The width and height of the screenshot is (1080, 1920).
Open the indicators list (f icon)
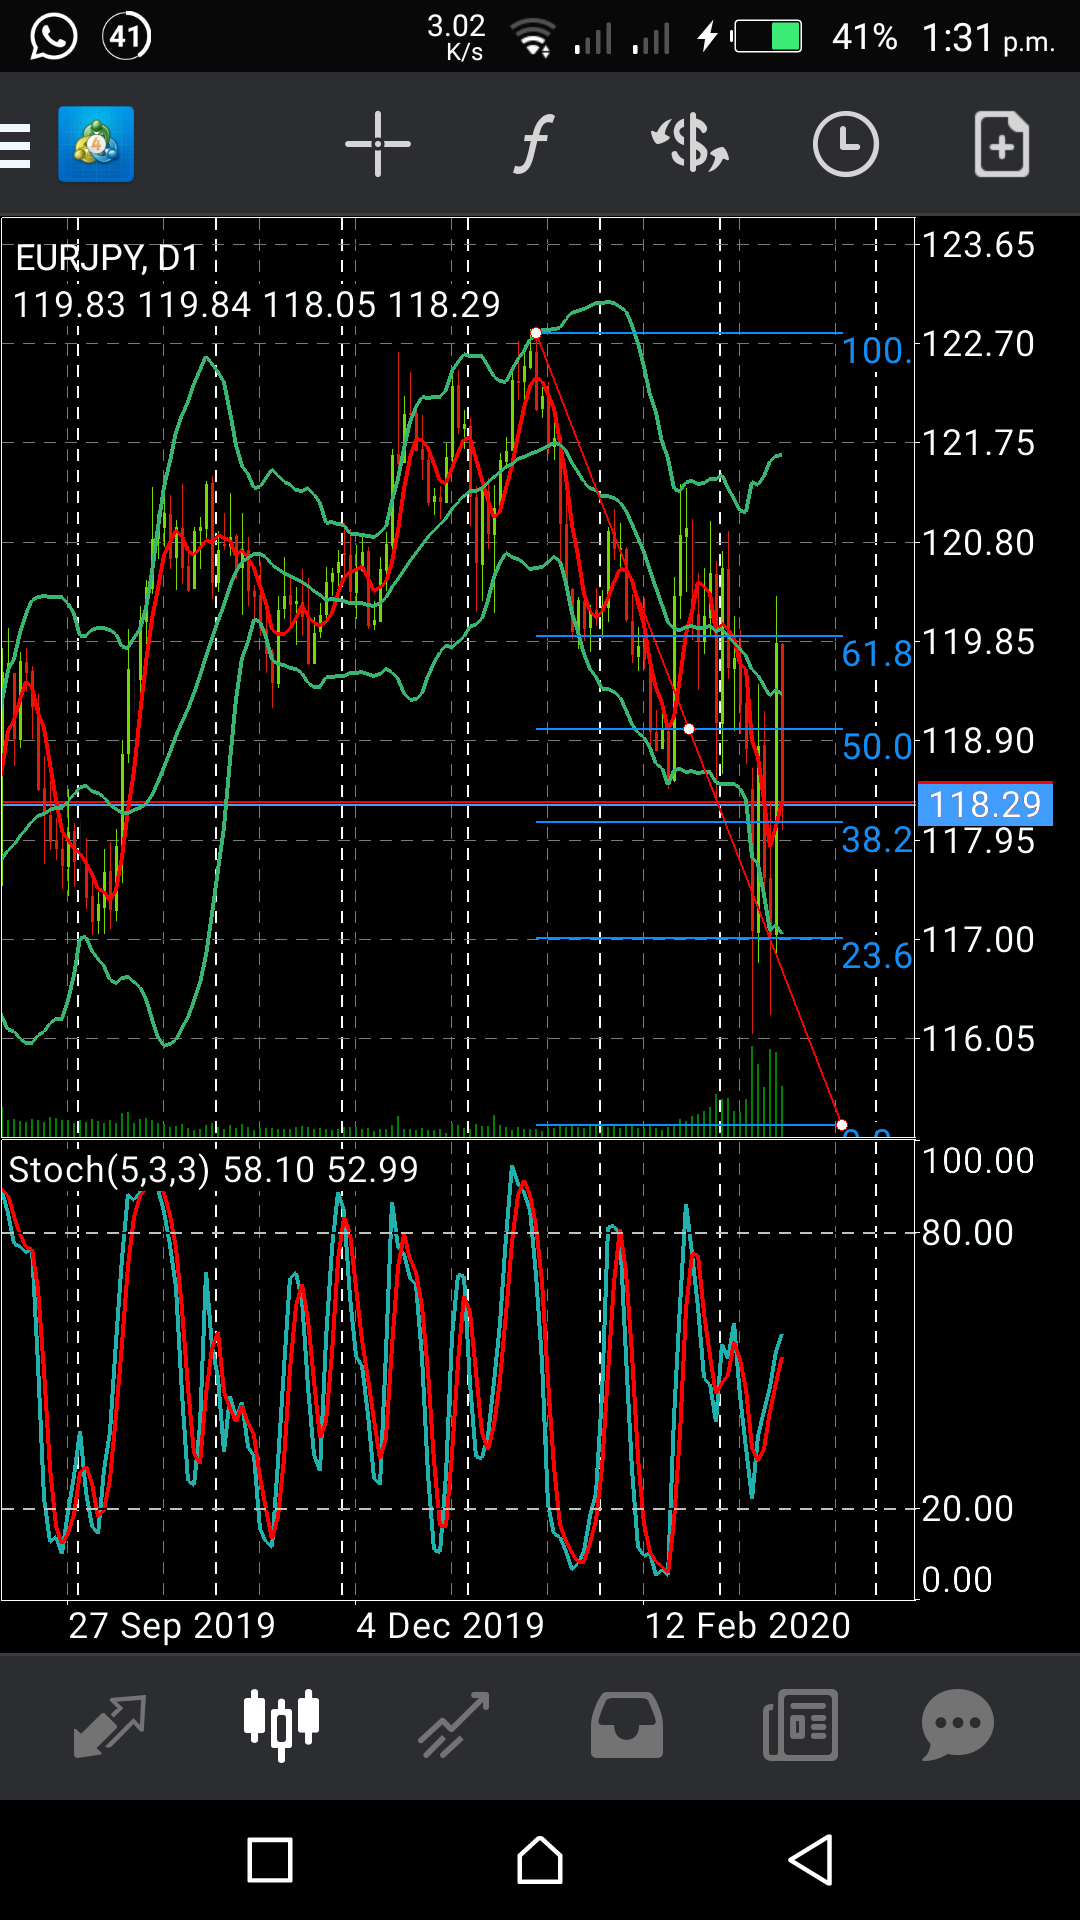coord(534,145)
